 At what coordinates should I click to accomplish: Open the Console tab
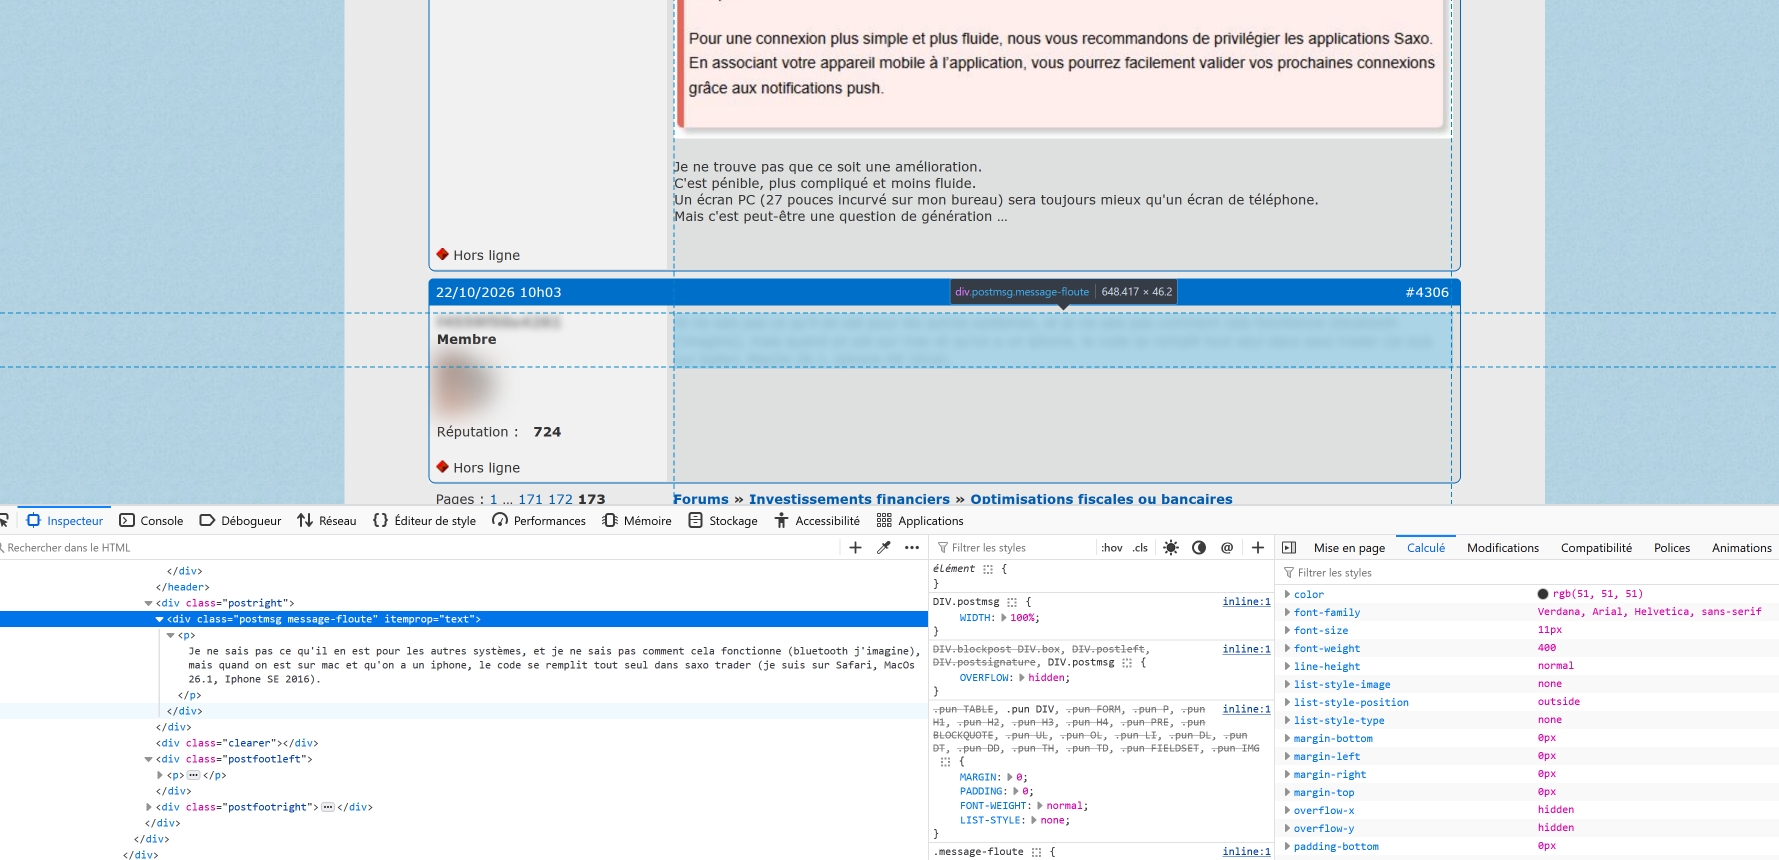[151, 520]
